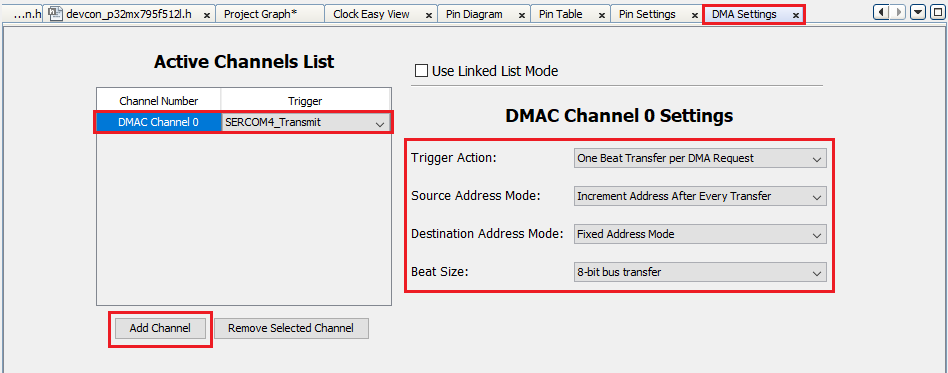948x373 pixels.
Task: Close the Pin Diagram tab
Action: click(x=521, y=16)
